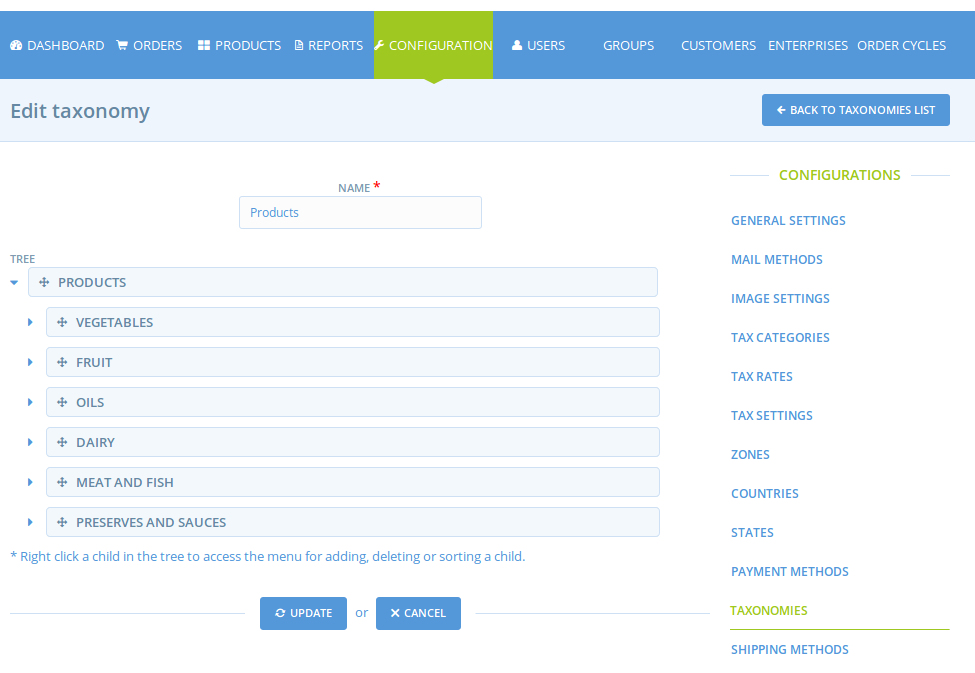The width and height of the screenshot is (975, 673).
Task: Click the move handle icon beside FRUIT
Action: [62, 362]
